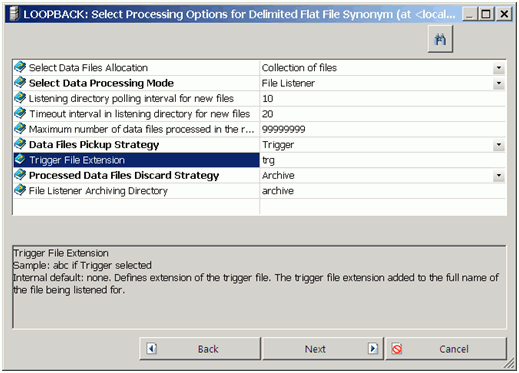The image size is (519, 373).
Task: Click book icon beside Trigger File Extension
Action: [x=20, y=159]
